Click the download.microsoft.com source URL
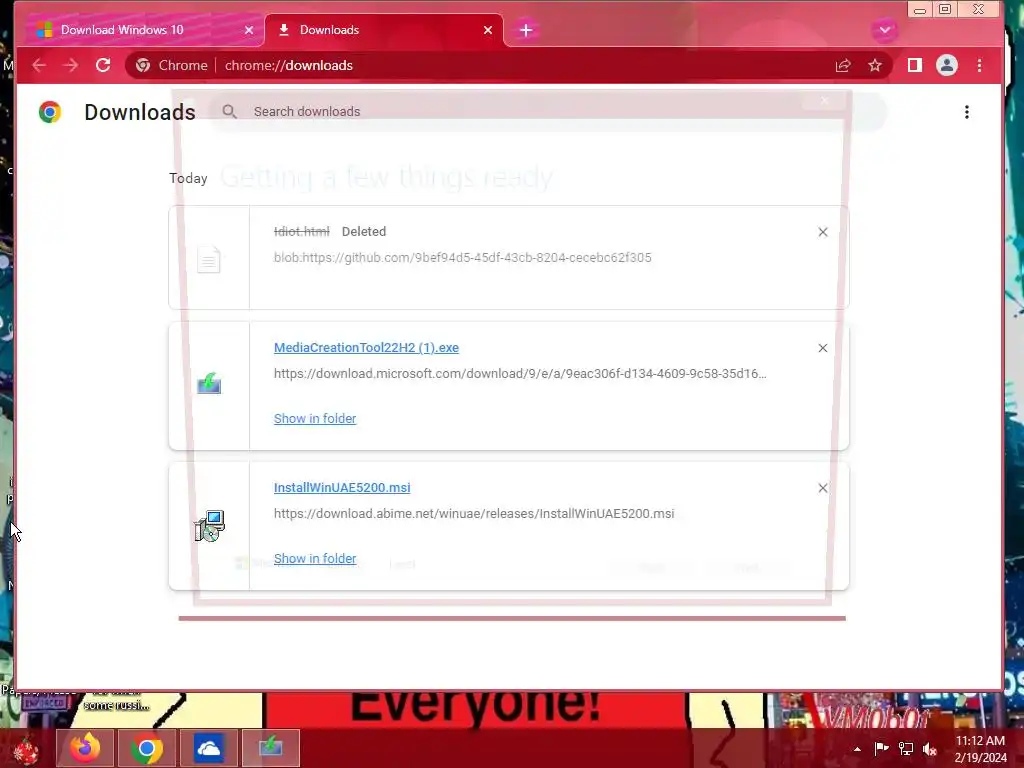The width and height of the screenshot is (1024, 768). [520, 374]
